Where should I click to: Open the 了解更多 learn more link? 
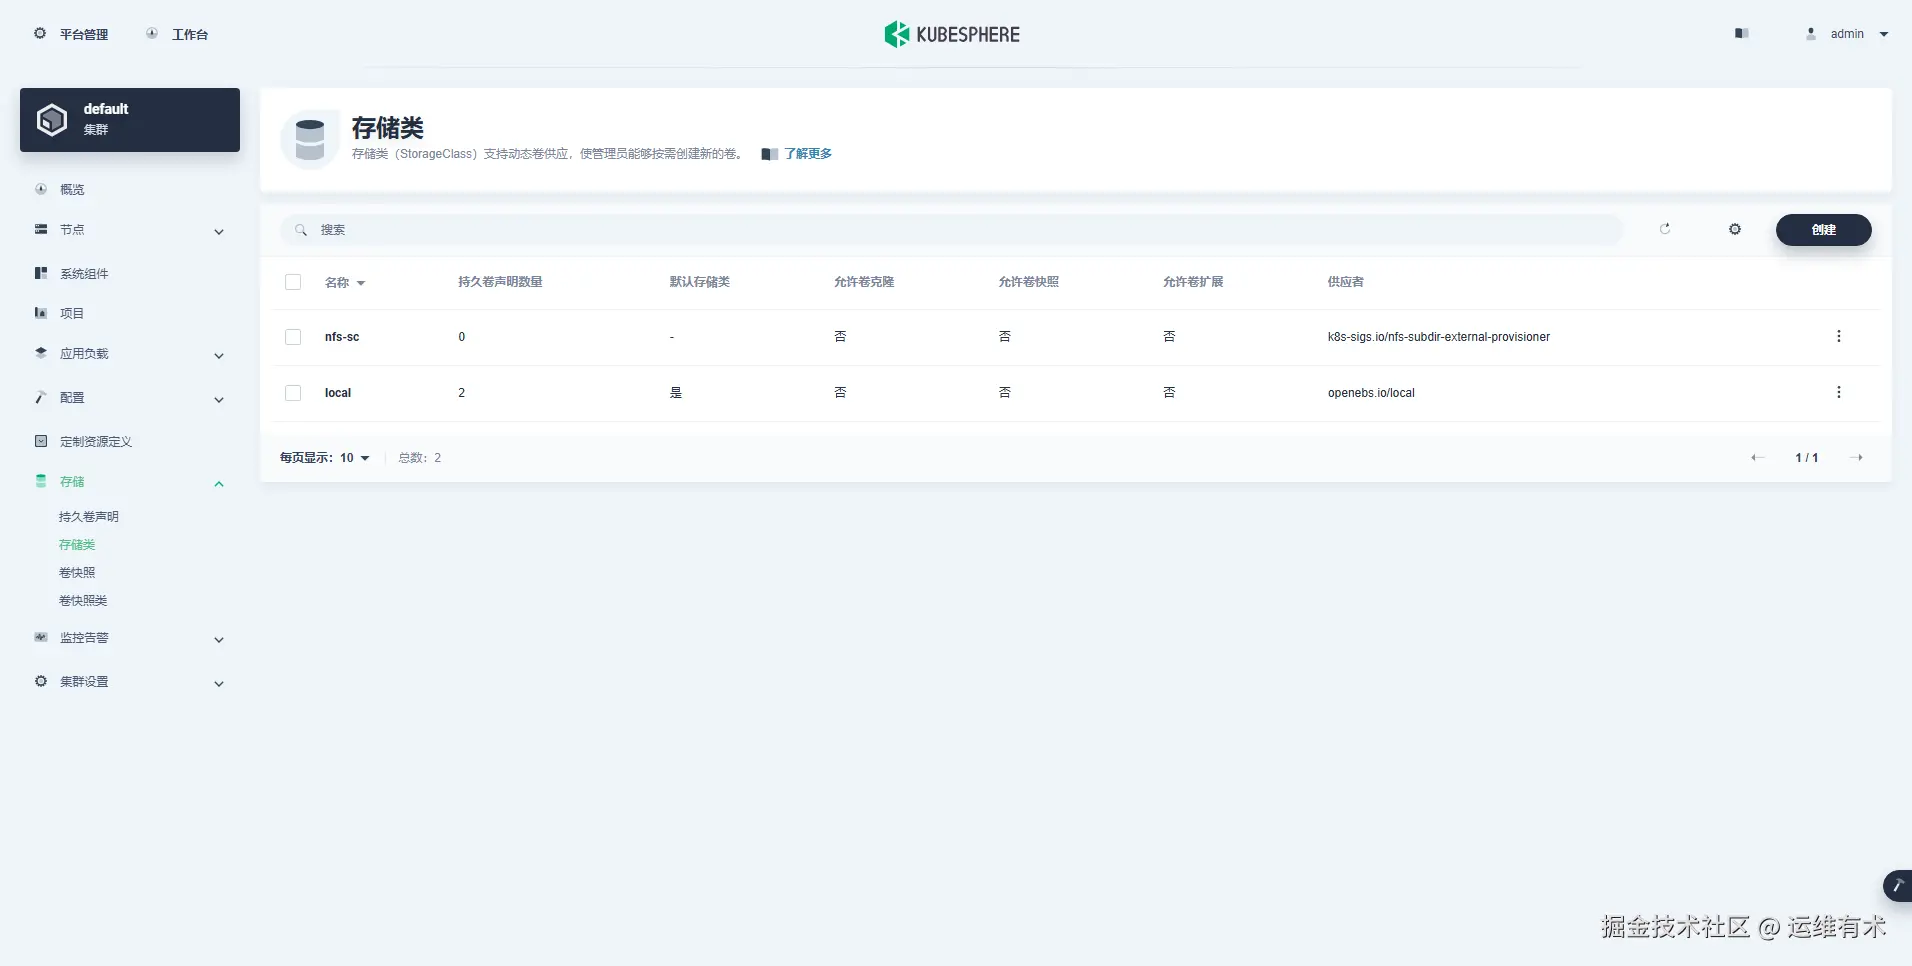coord(808,154)
